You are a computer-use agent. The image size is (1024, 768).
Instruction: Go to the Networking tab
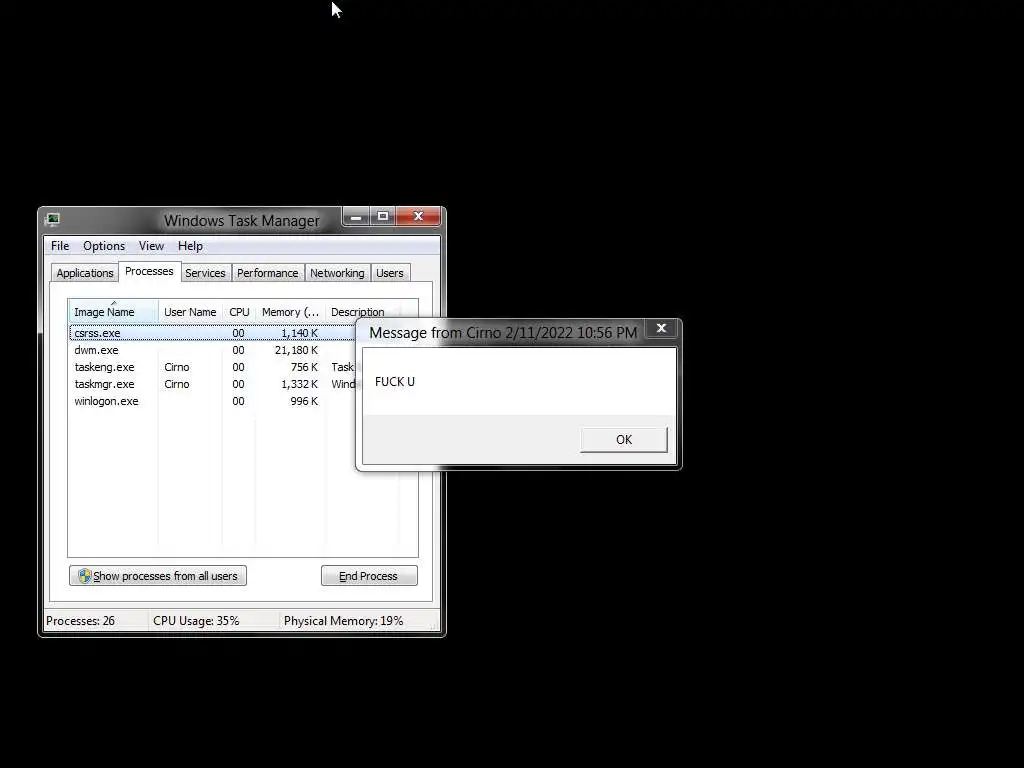point(337,273)
